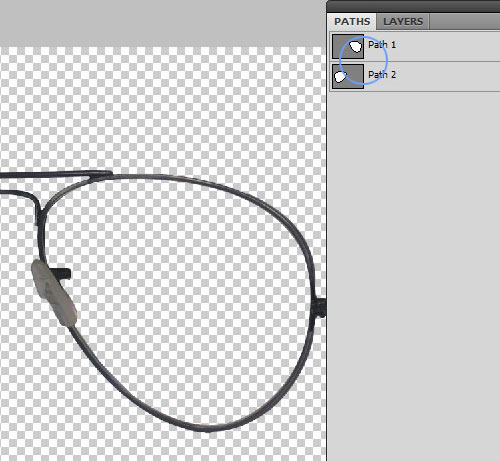Switch to the LAYERS tab

403,22
